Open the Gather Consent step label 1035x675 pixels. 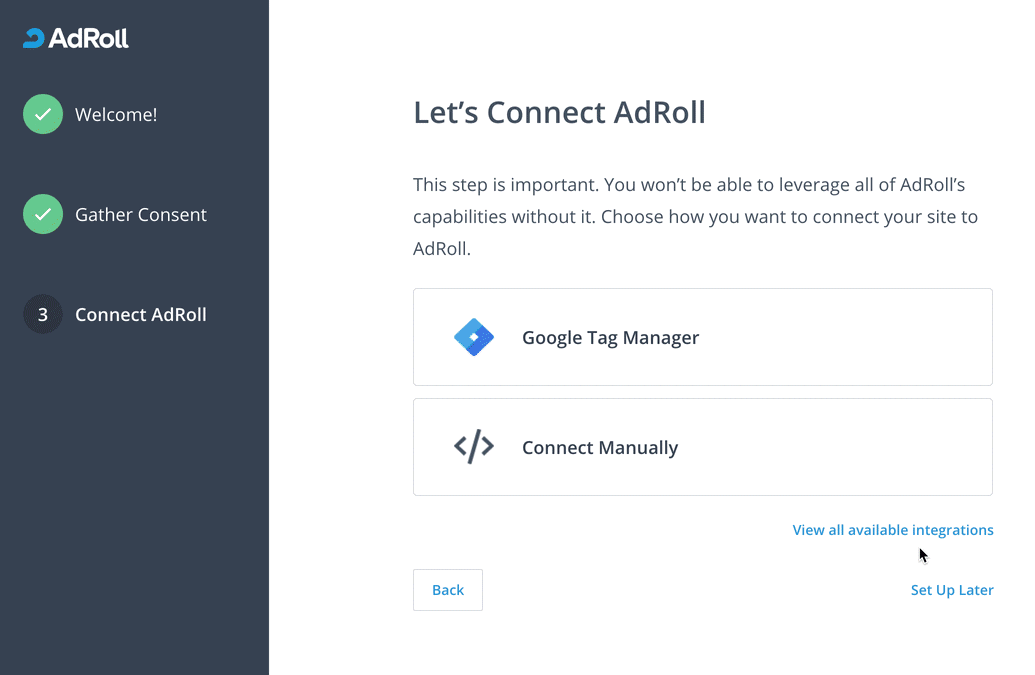141,215
